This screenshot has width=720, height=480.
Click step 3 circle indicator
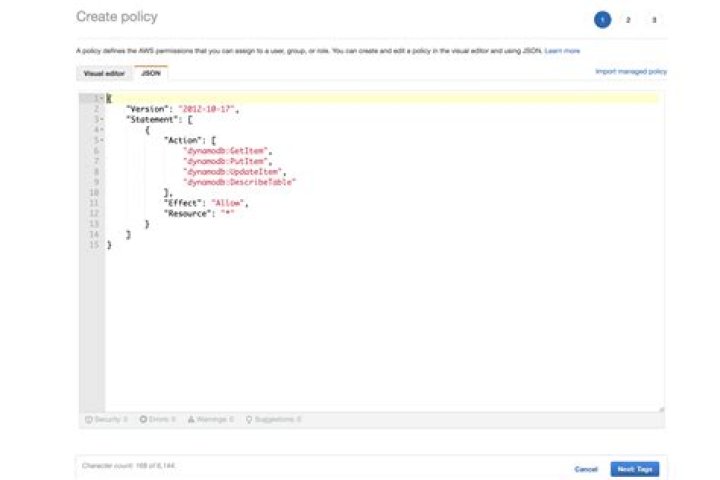pyautogui.click(x=653, y=19)
